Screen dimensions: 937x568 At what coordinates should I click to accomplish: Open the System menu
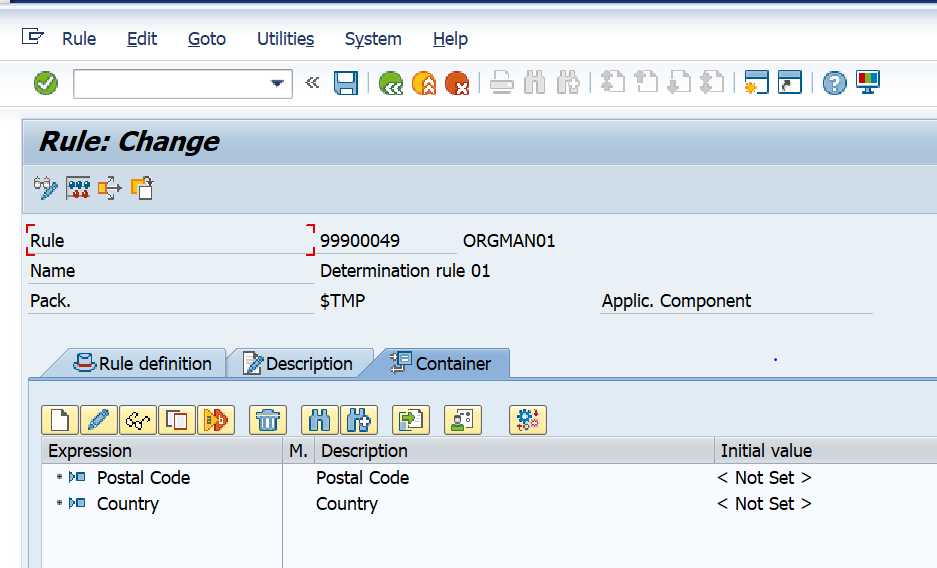pos(373,39)
